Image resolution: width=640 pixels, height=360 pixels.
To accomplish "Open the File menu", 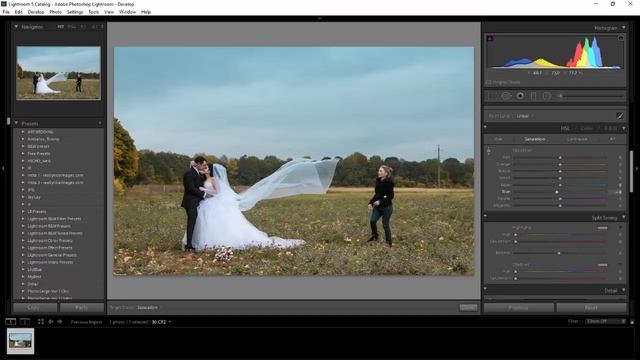I will pos(6,12).
